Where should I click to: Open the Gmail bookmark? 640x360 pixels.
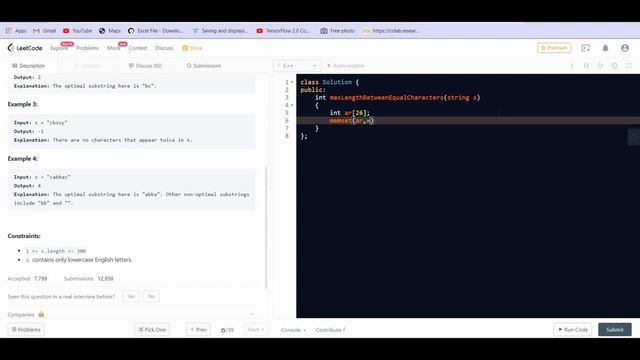[44, 31]
